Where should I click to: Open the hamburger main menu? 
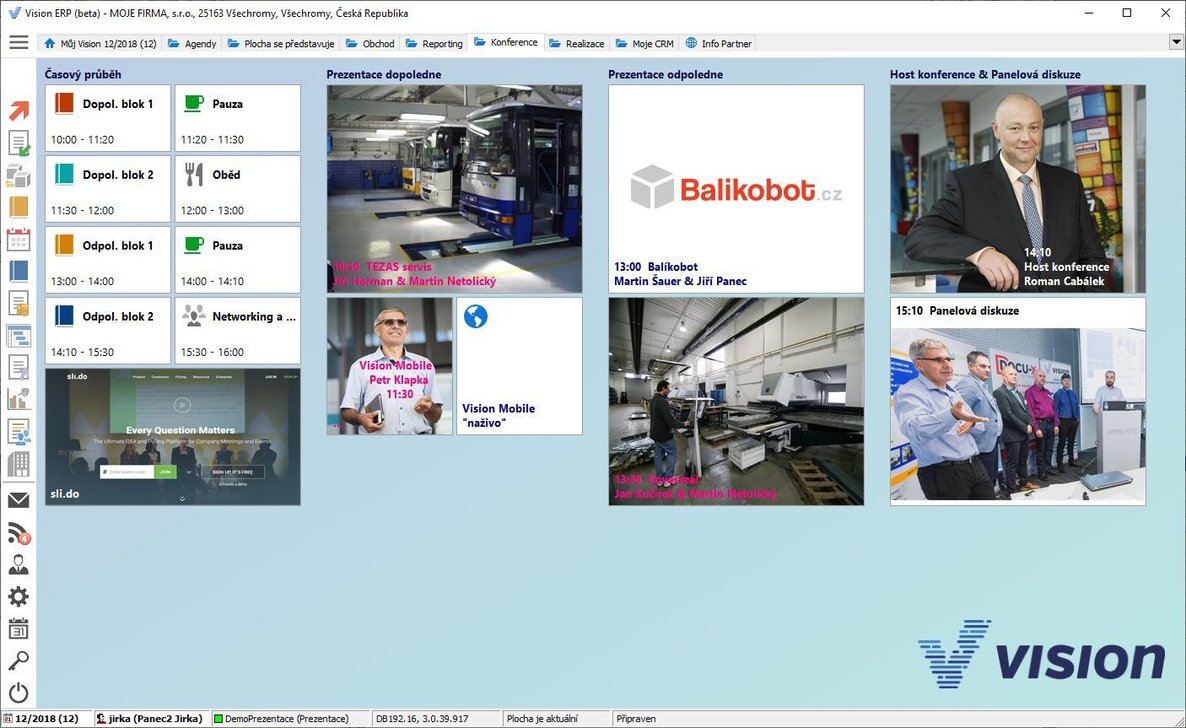(x=18, y=42)
